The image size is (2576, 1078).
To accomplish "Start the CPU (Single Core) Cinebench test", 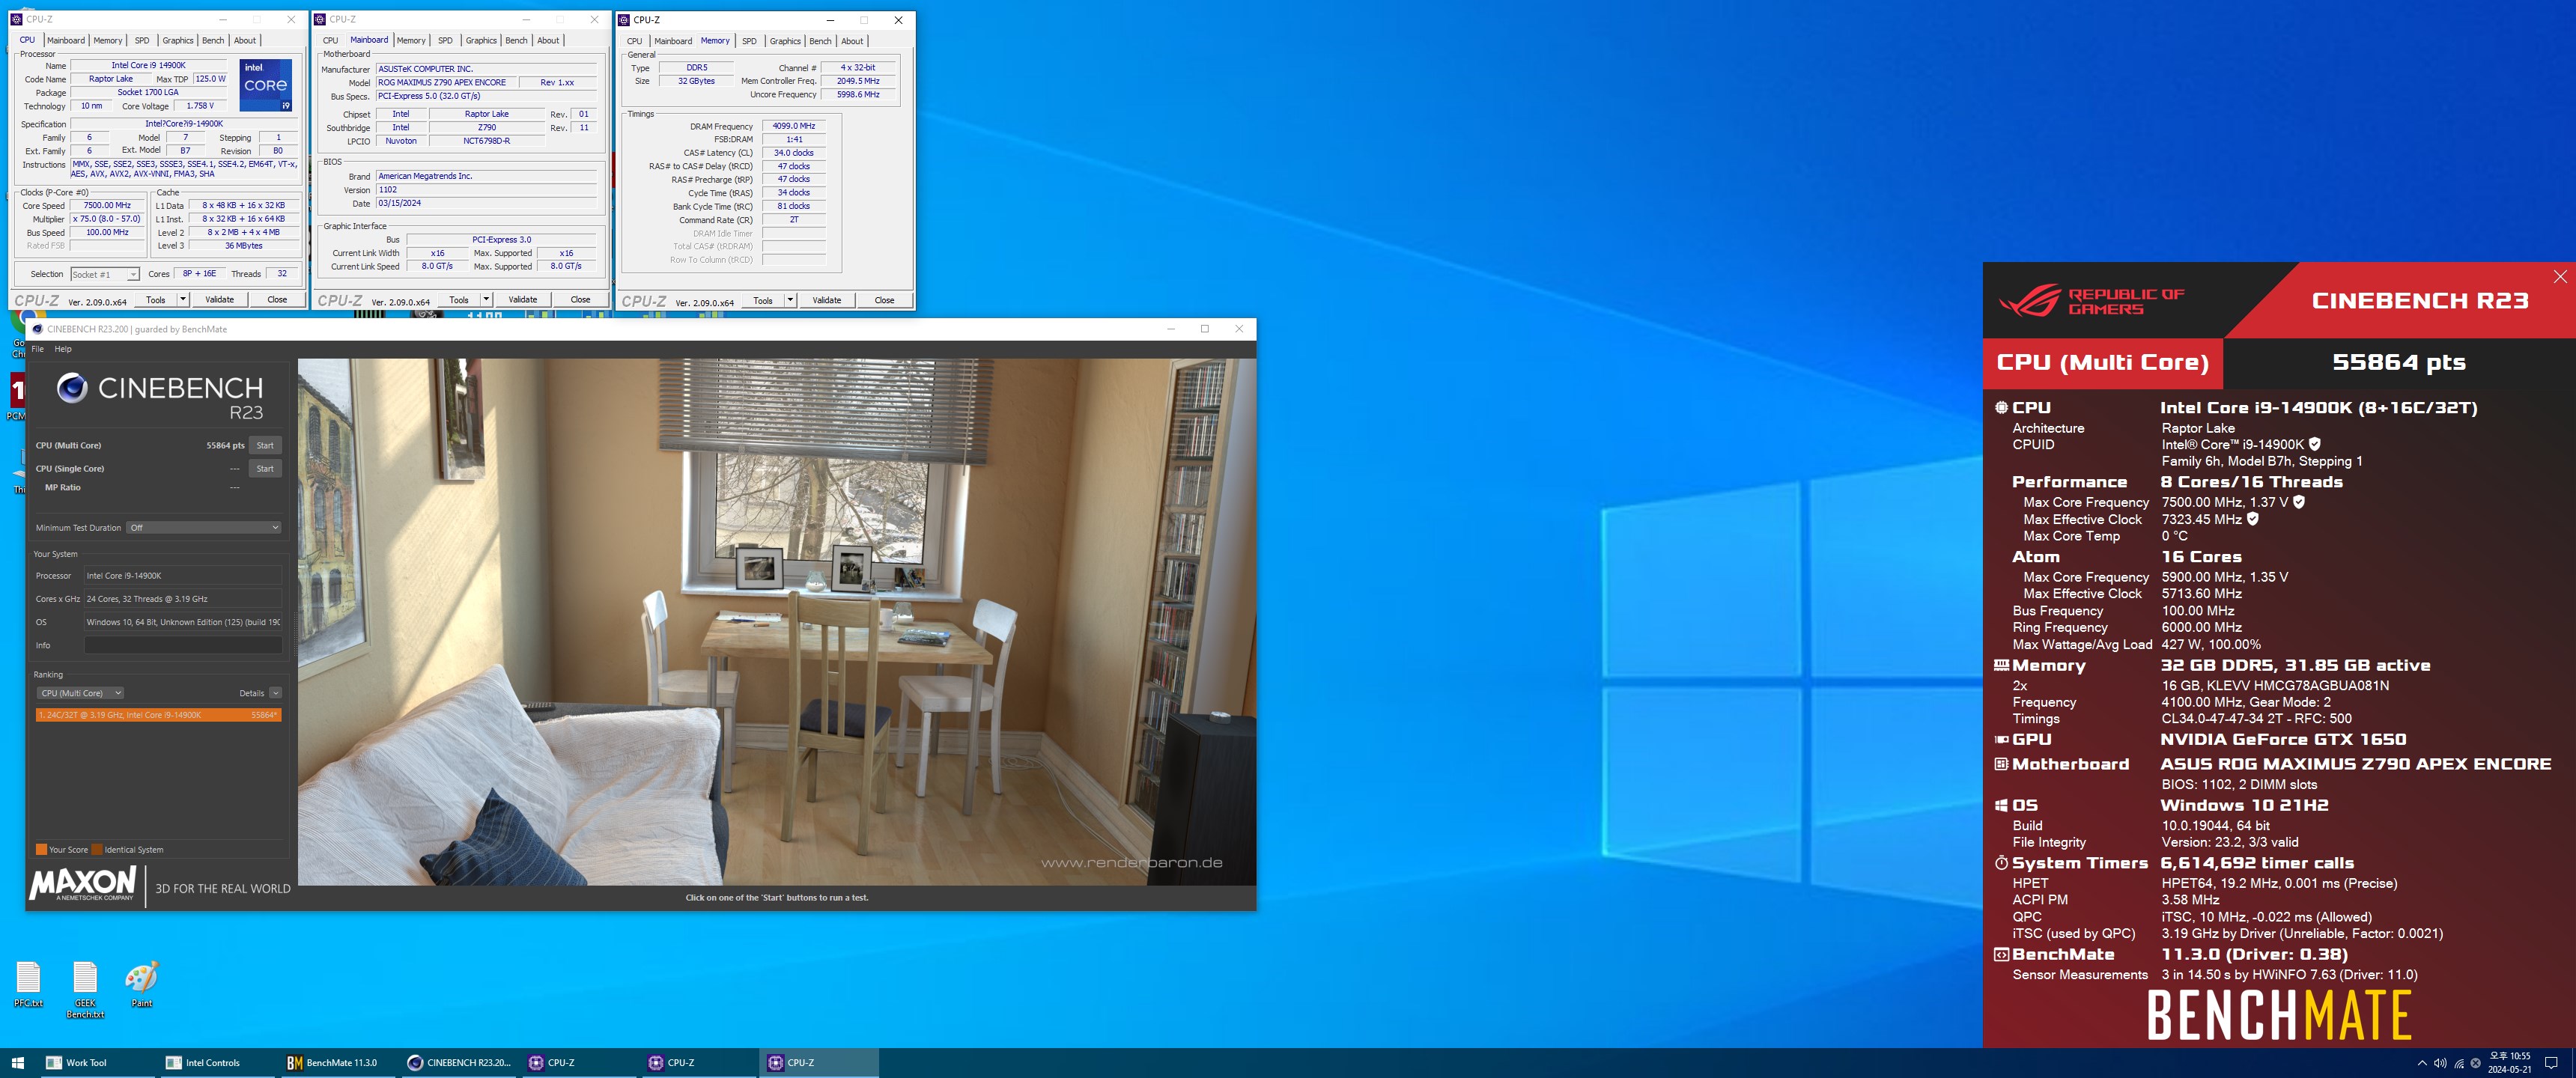I will coord(265,468).
